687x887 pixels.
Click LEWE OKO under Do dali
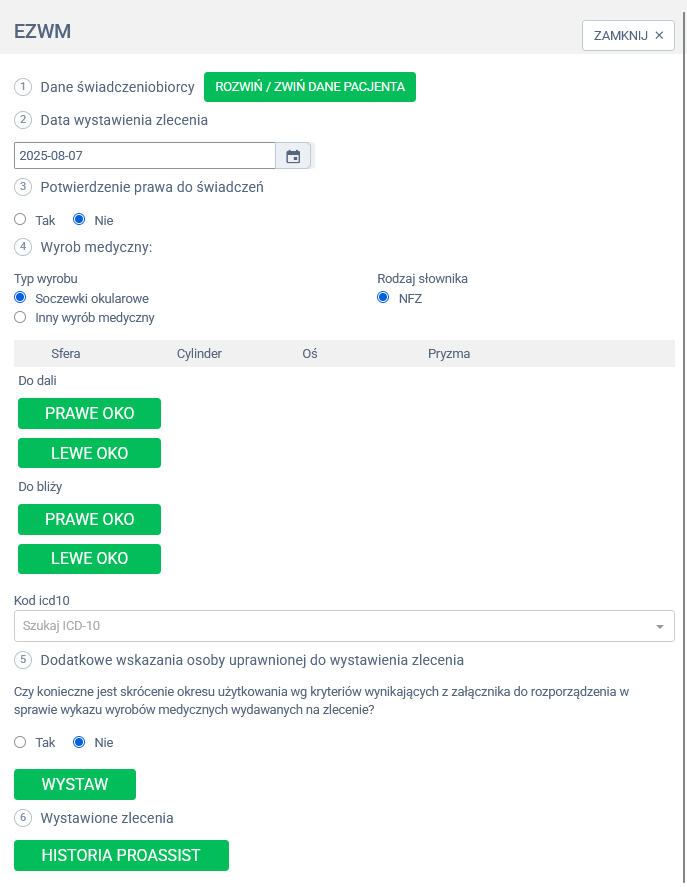point(89,453)
